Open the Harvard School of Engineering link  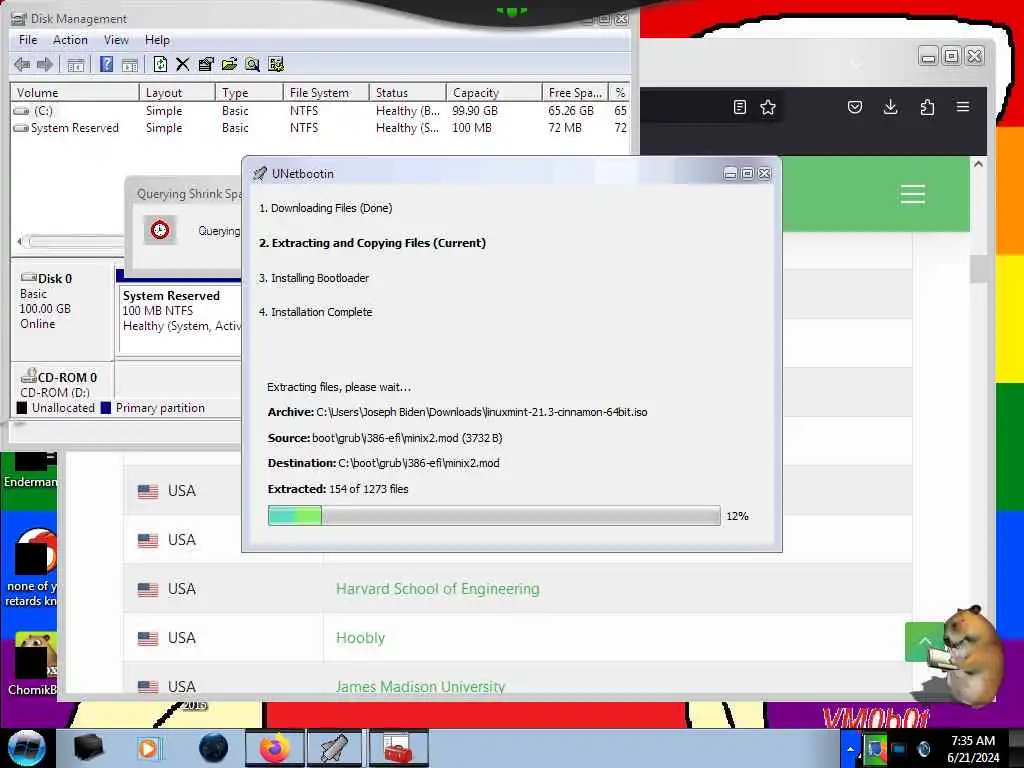[x=438, y=589]
